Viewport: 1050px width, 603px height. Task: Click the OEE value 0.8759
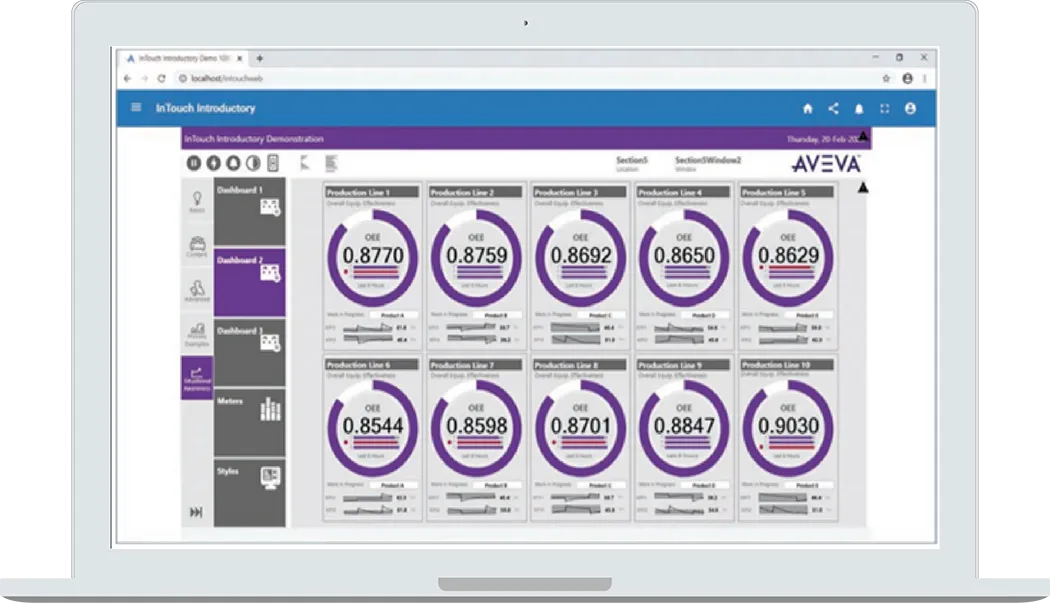pos(477,255)
